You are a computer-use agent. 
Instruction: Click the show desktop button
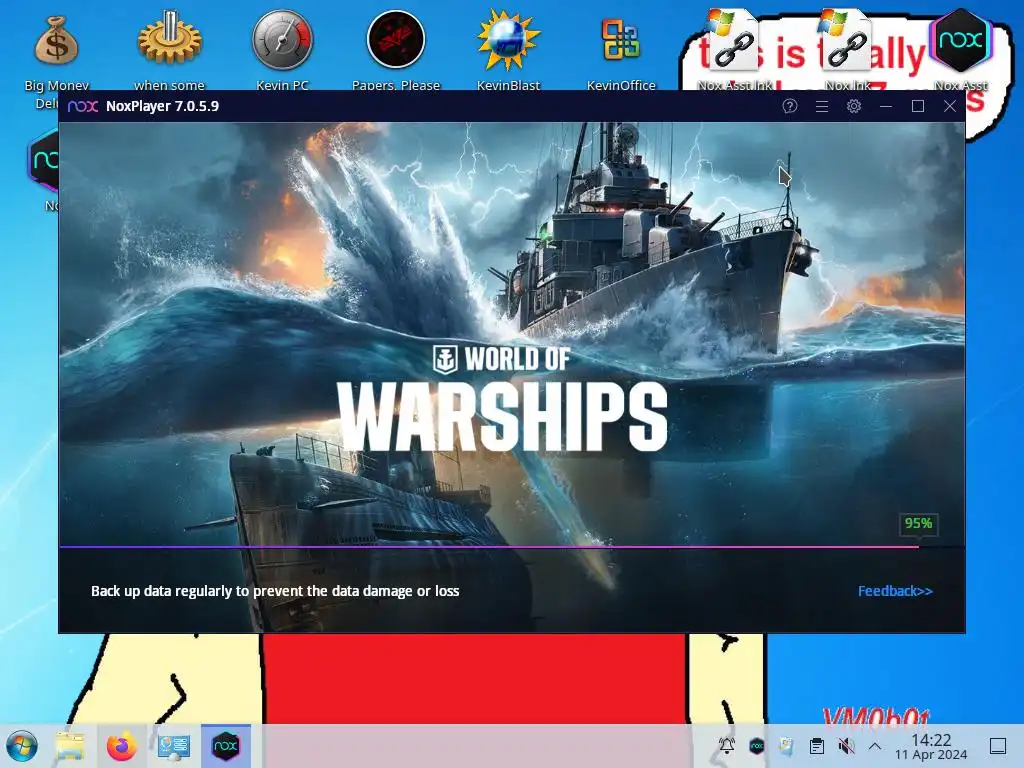(x=998, y=746)
